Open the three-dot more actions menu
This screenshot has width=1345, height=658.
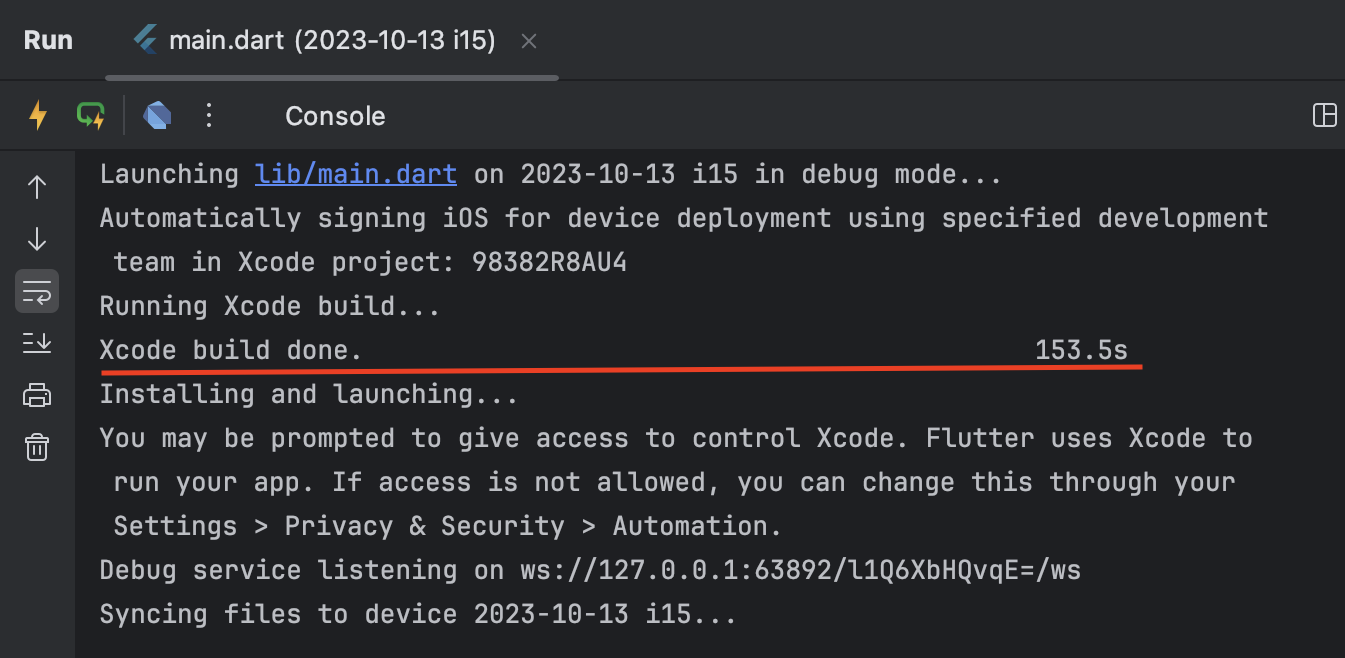209,116
